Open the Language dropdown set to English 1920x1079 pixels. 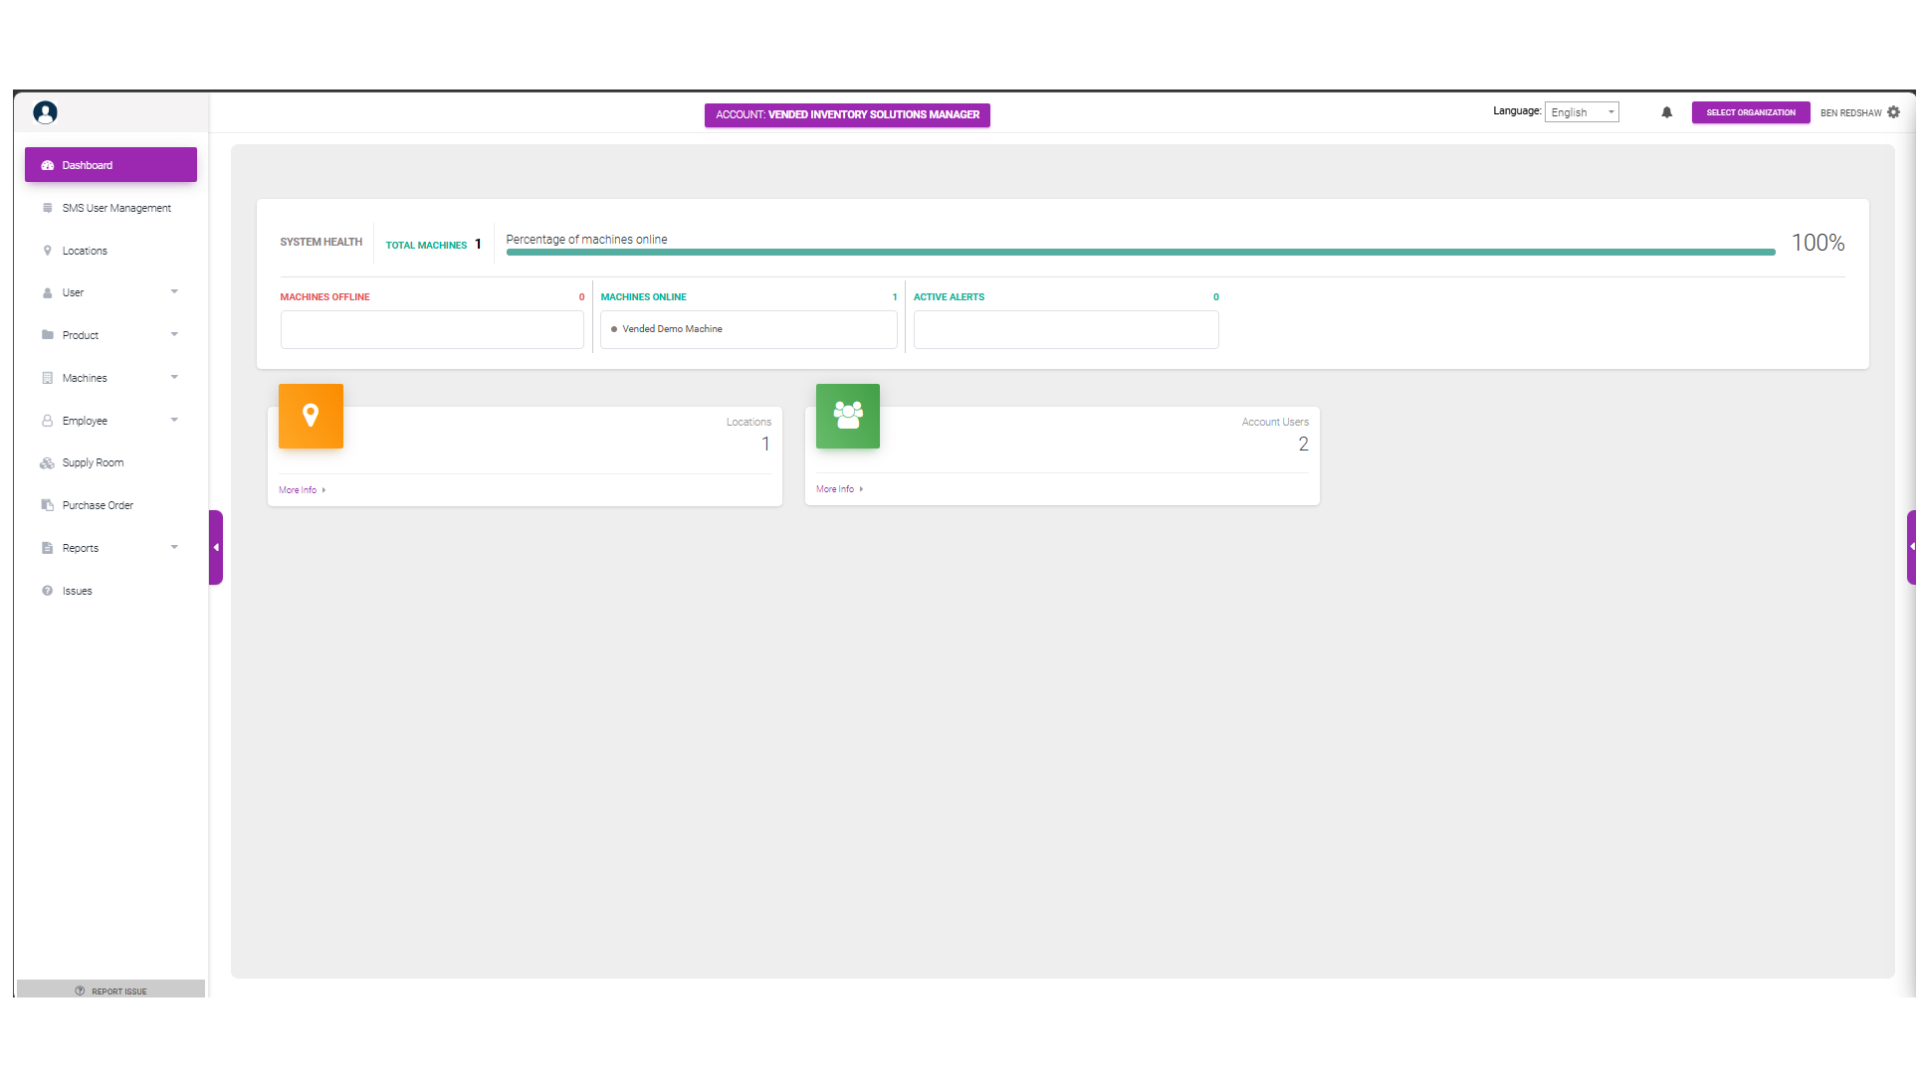pyautogui.click(x=1581, y=112)
